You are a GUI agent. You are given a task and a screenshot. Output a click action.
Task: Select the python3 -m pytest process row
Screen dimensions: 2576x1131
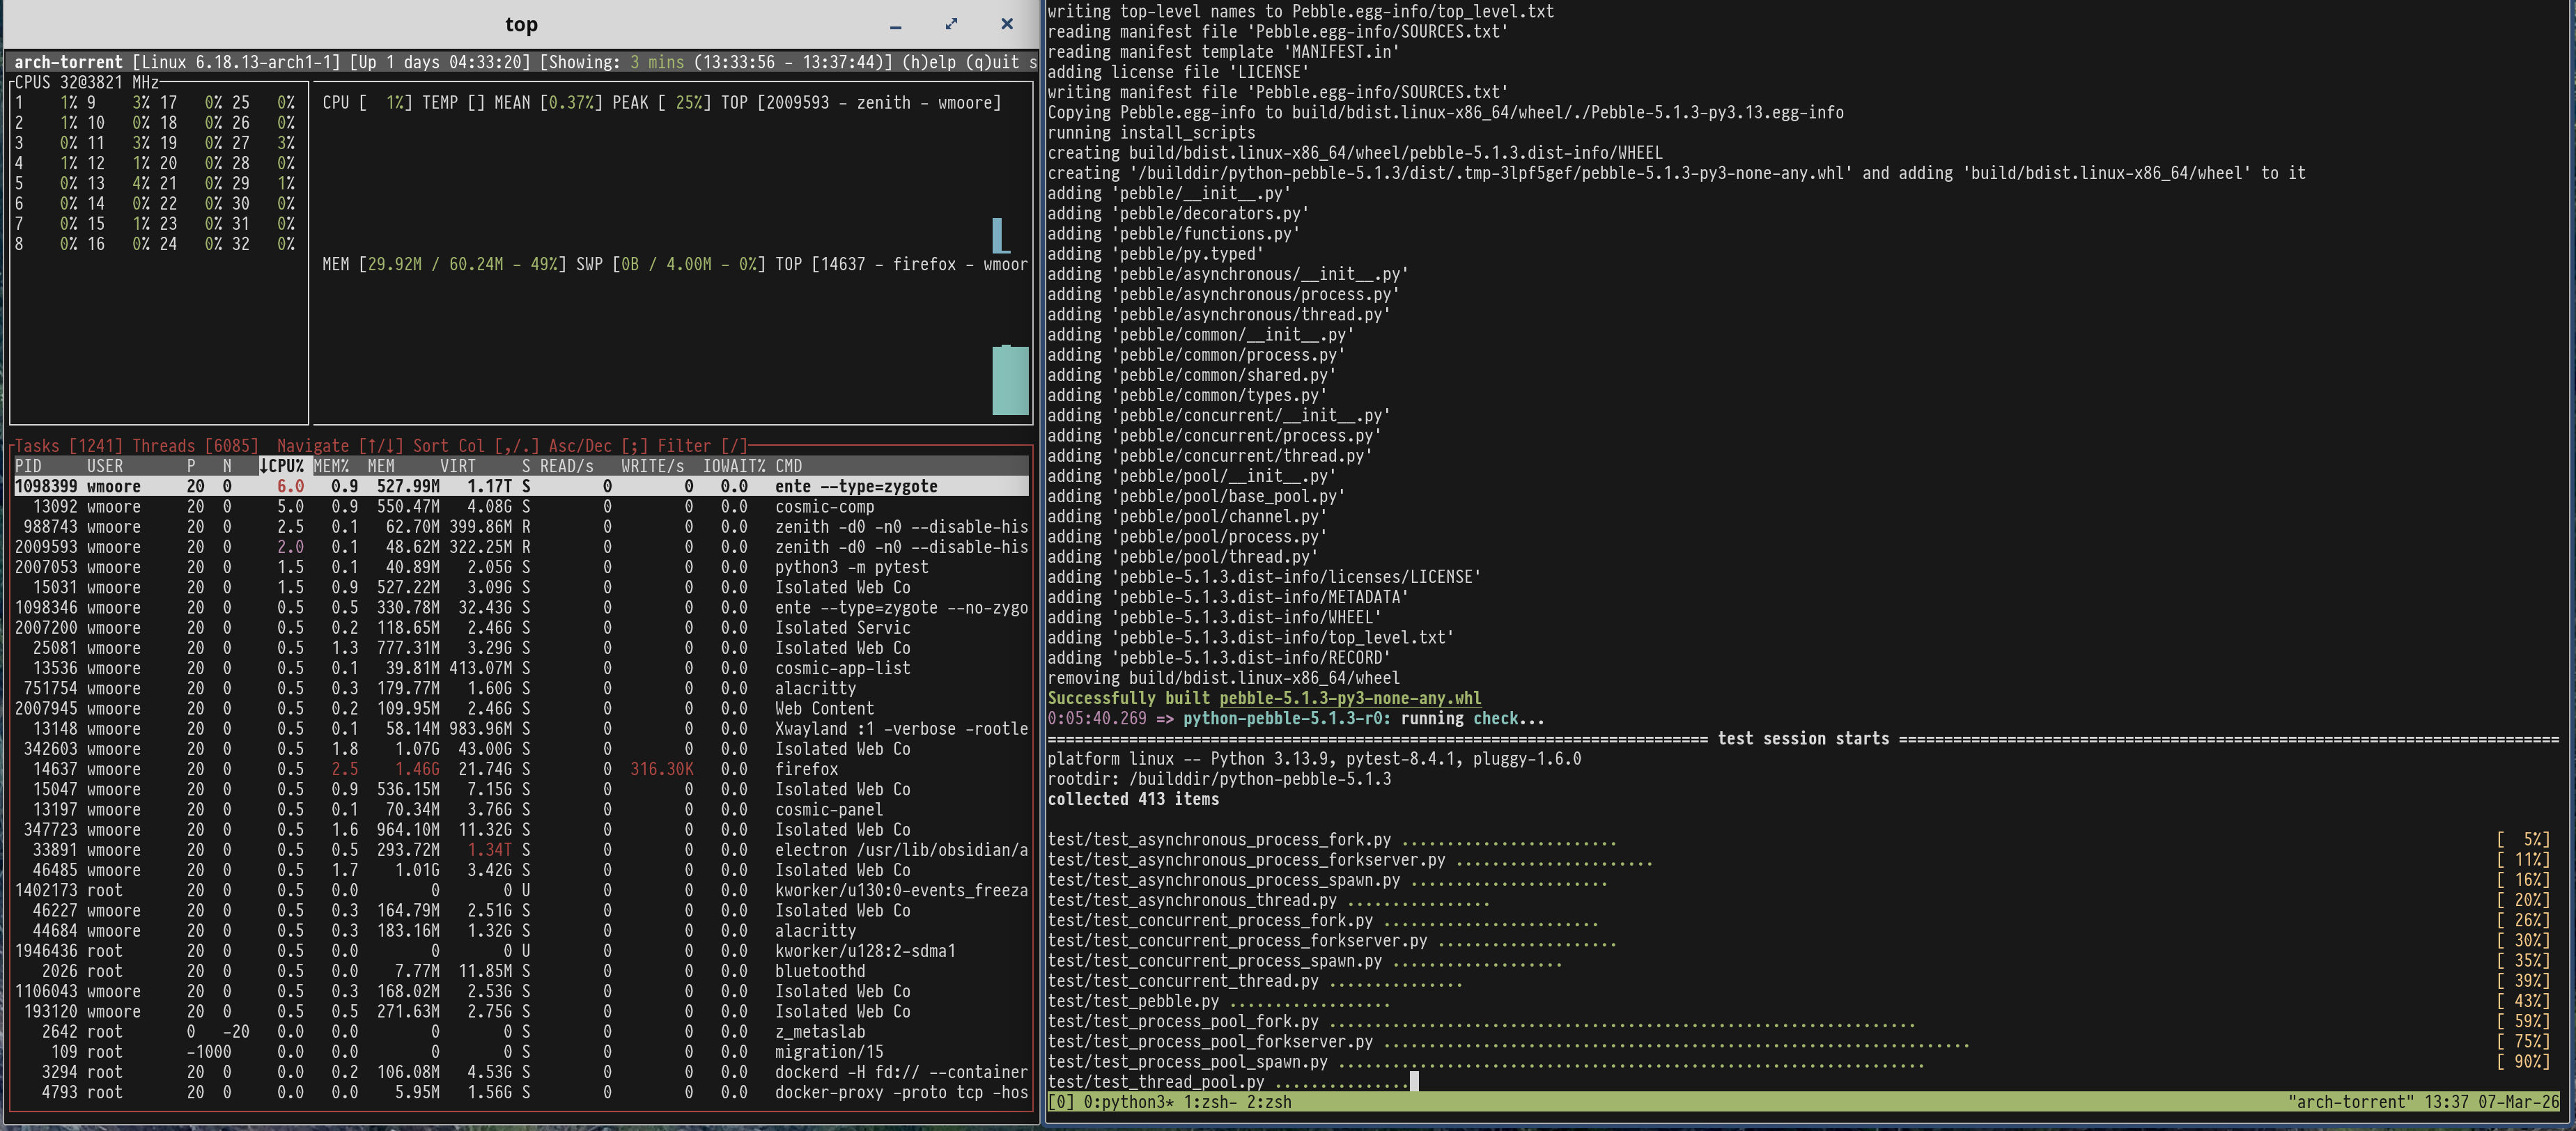click(x=520, y=567)
